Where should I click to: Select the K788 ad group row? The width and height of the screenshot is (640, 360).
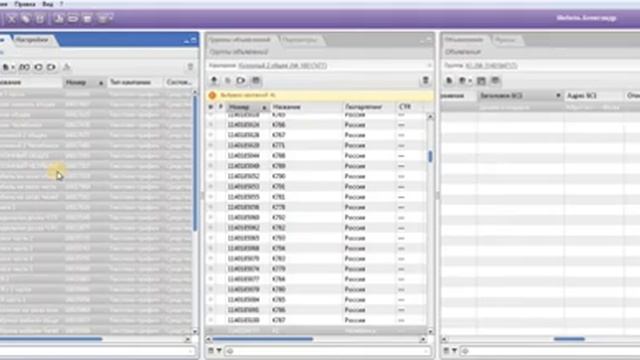tap(316, 156)
